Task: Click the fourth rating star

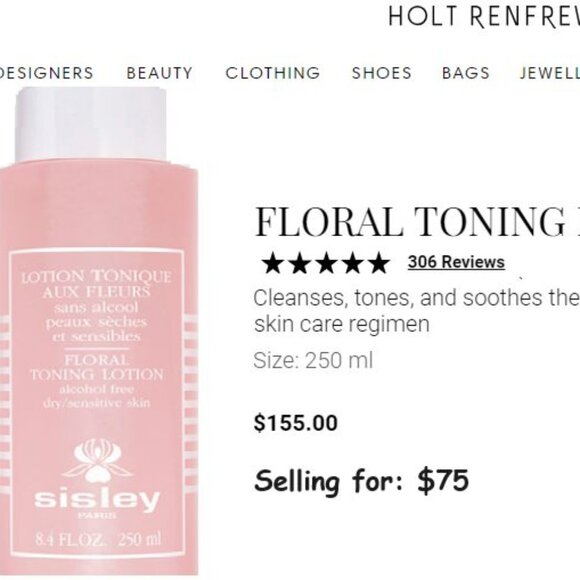Action: click(352, 263)
